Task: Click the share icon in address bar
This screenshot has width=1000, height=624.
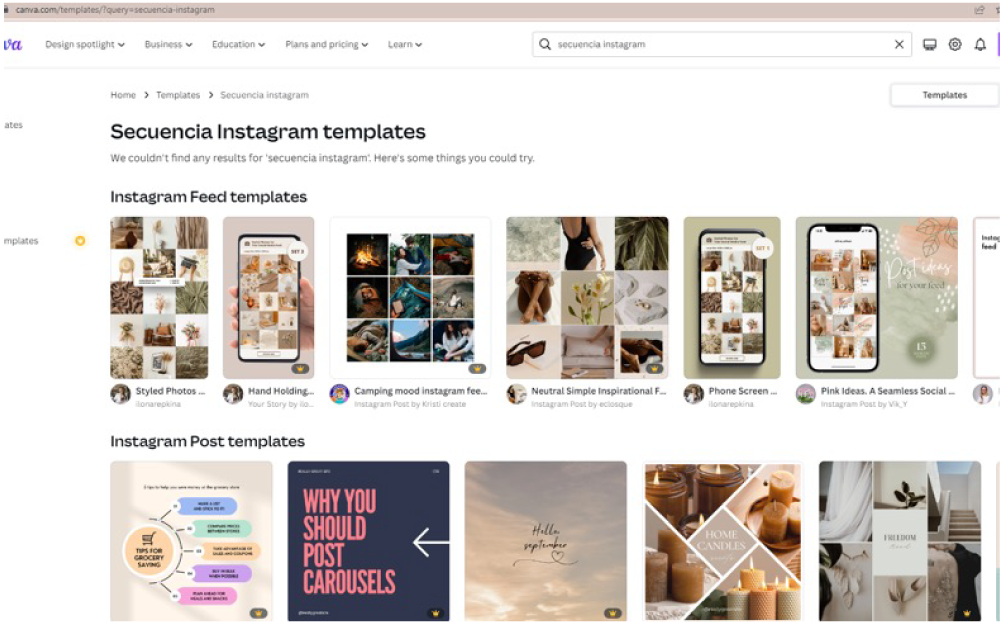Action: coord(979,10)
